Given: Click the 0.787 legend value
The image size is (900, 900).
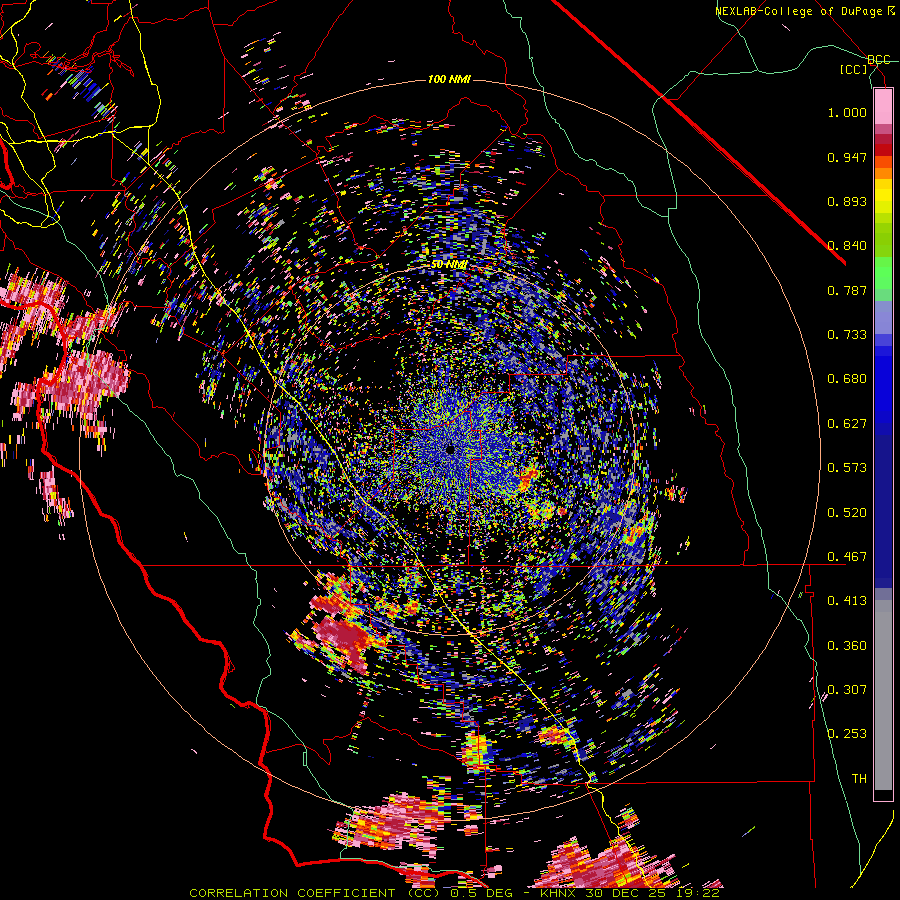Looking at the screenshot, I should [x=847, y=290].
